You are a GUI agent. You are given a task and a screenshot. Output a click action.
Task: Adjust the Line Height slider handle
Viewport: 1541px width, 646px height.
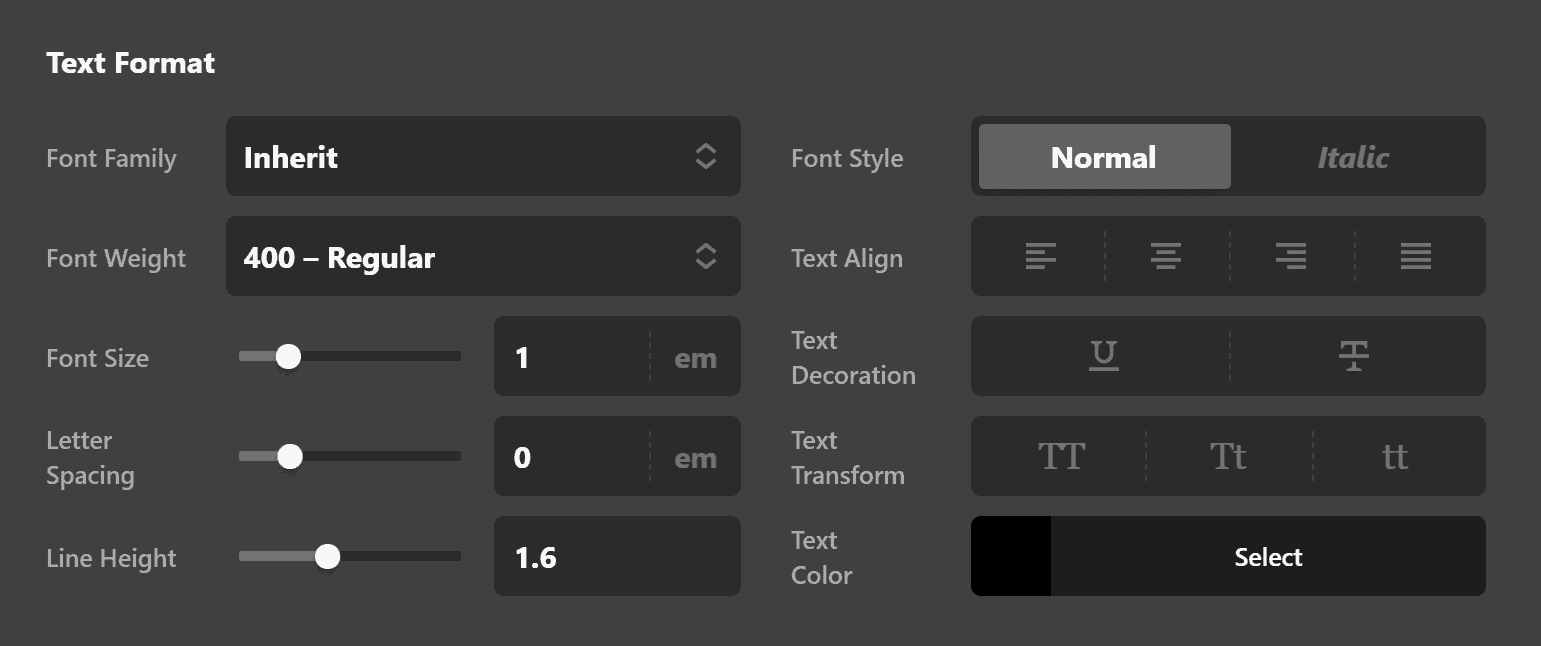[x=327, y=556]
